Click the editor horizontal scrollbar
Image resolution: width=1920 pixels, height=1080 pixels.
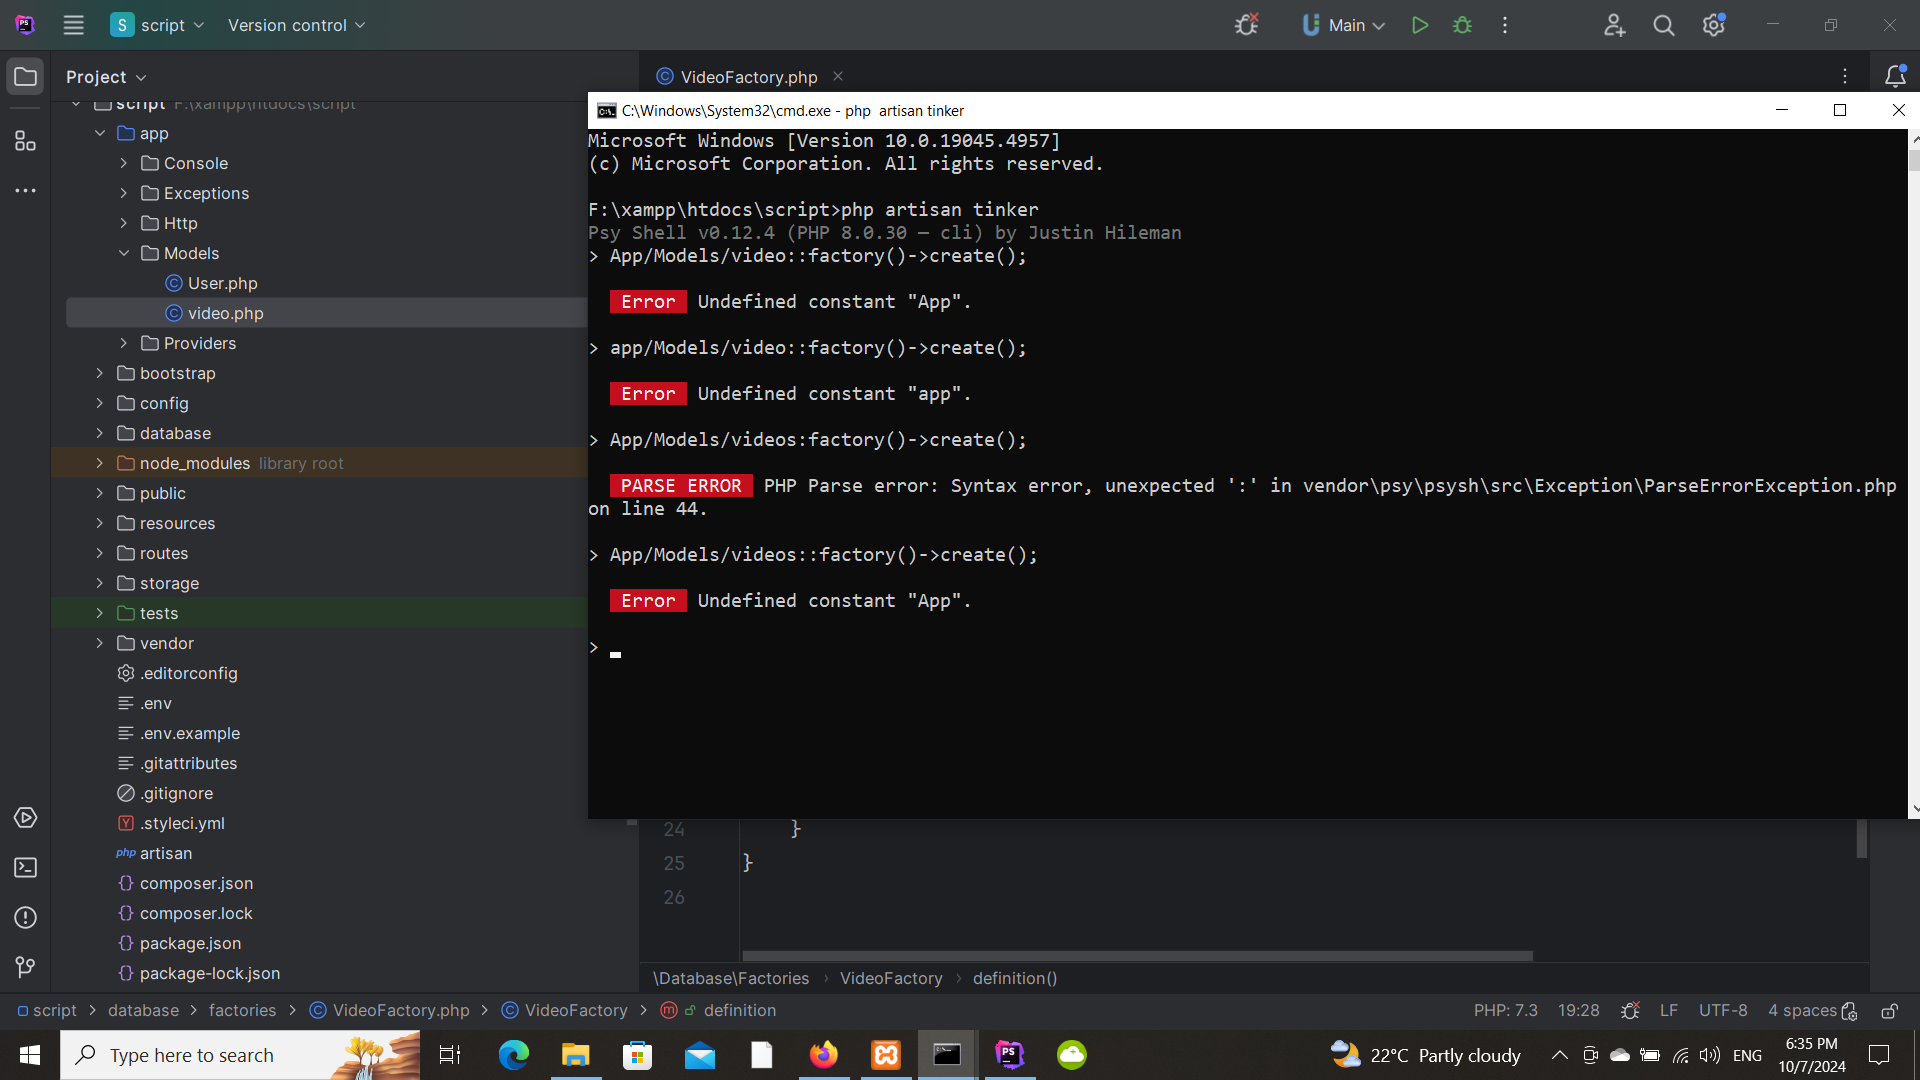click(x=1137, y=956)
